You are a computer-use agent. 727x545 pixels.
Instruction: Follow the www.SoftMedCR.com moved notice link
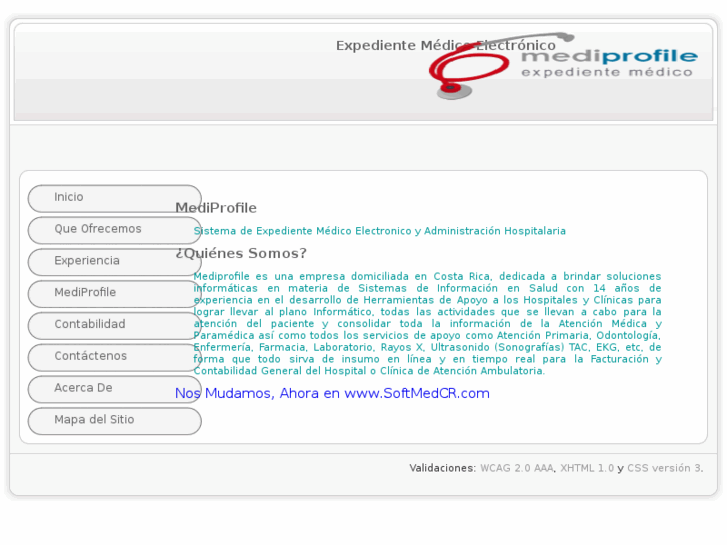[332, 393]
